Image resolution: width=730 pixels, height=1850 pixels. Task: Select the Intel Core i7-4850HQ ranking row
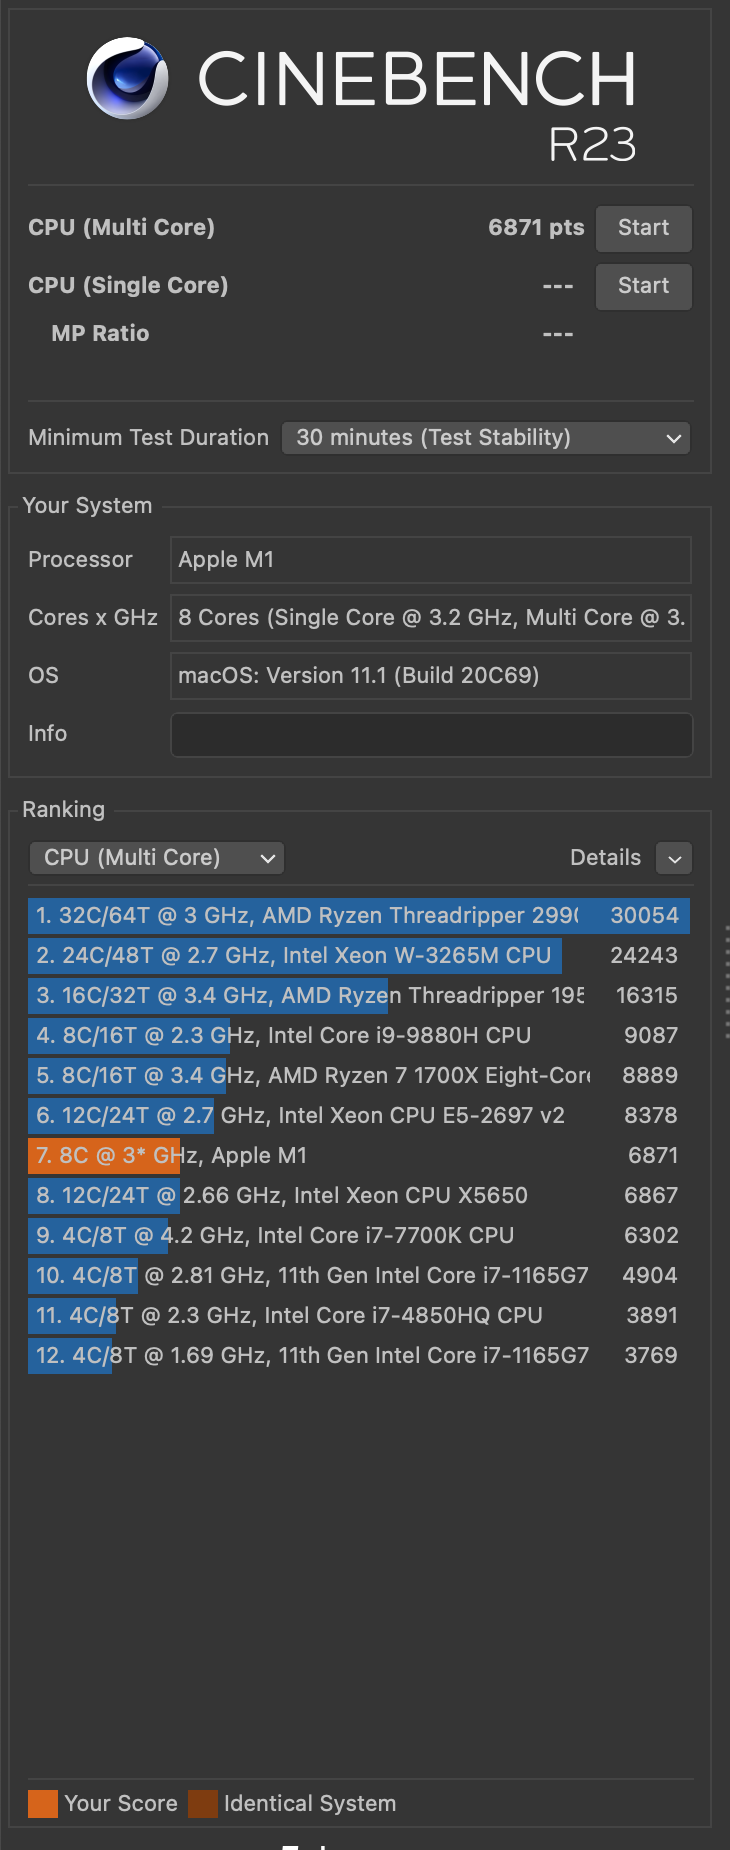click(x=359, y=1315)
